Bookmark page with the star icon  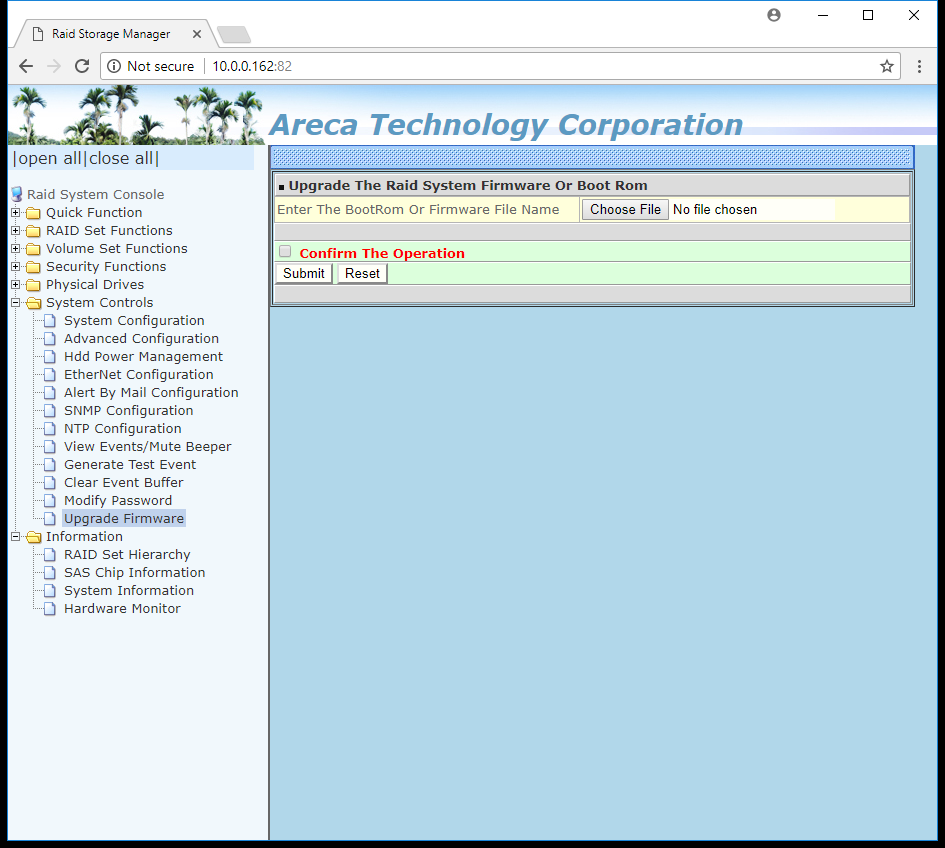tap(887, 66)
